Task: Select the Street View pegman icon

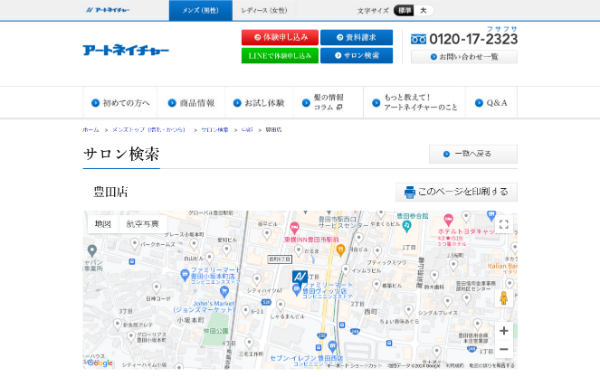Action: (504, 298)
